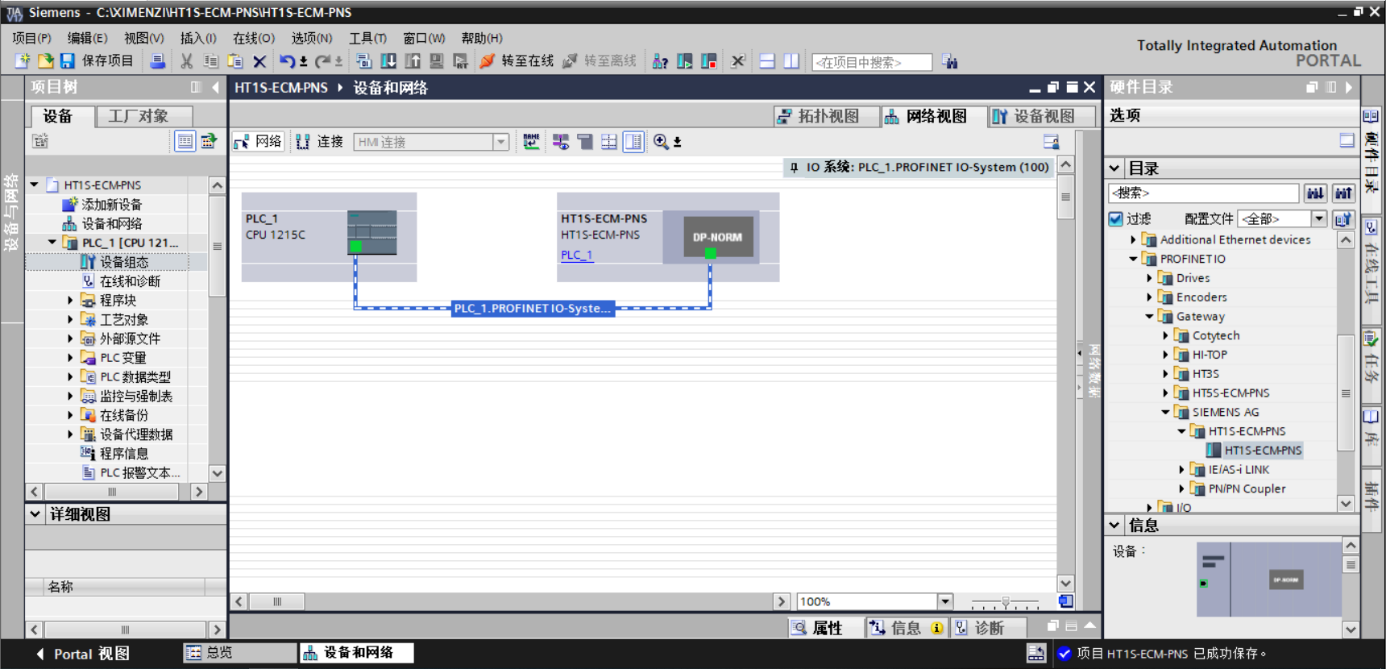Click the assign device name icon
Image resolution: width=1386 pixels, height=669 pixels.
pos(531,142)
